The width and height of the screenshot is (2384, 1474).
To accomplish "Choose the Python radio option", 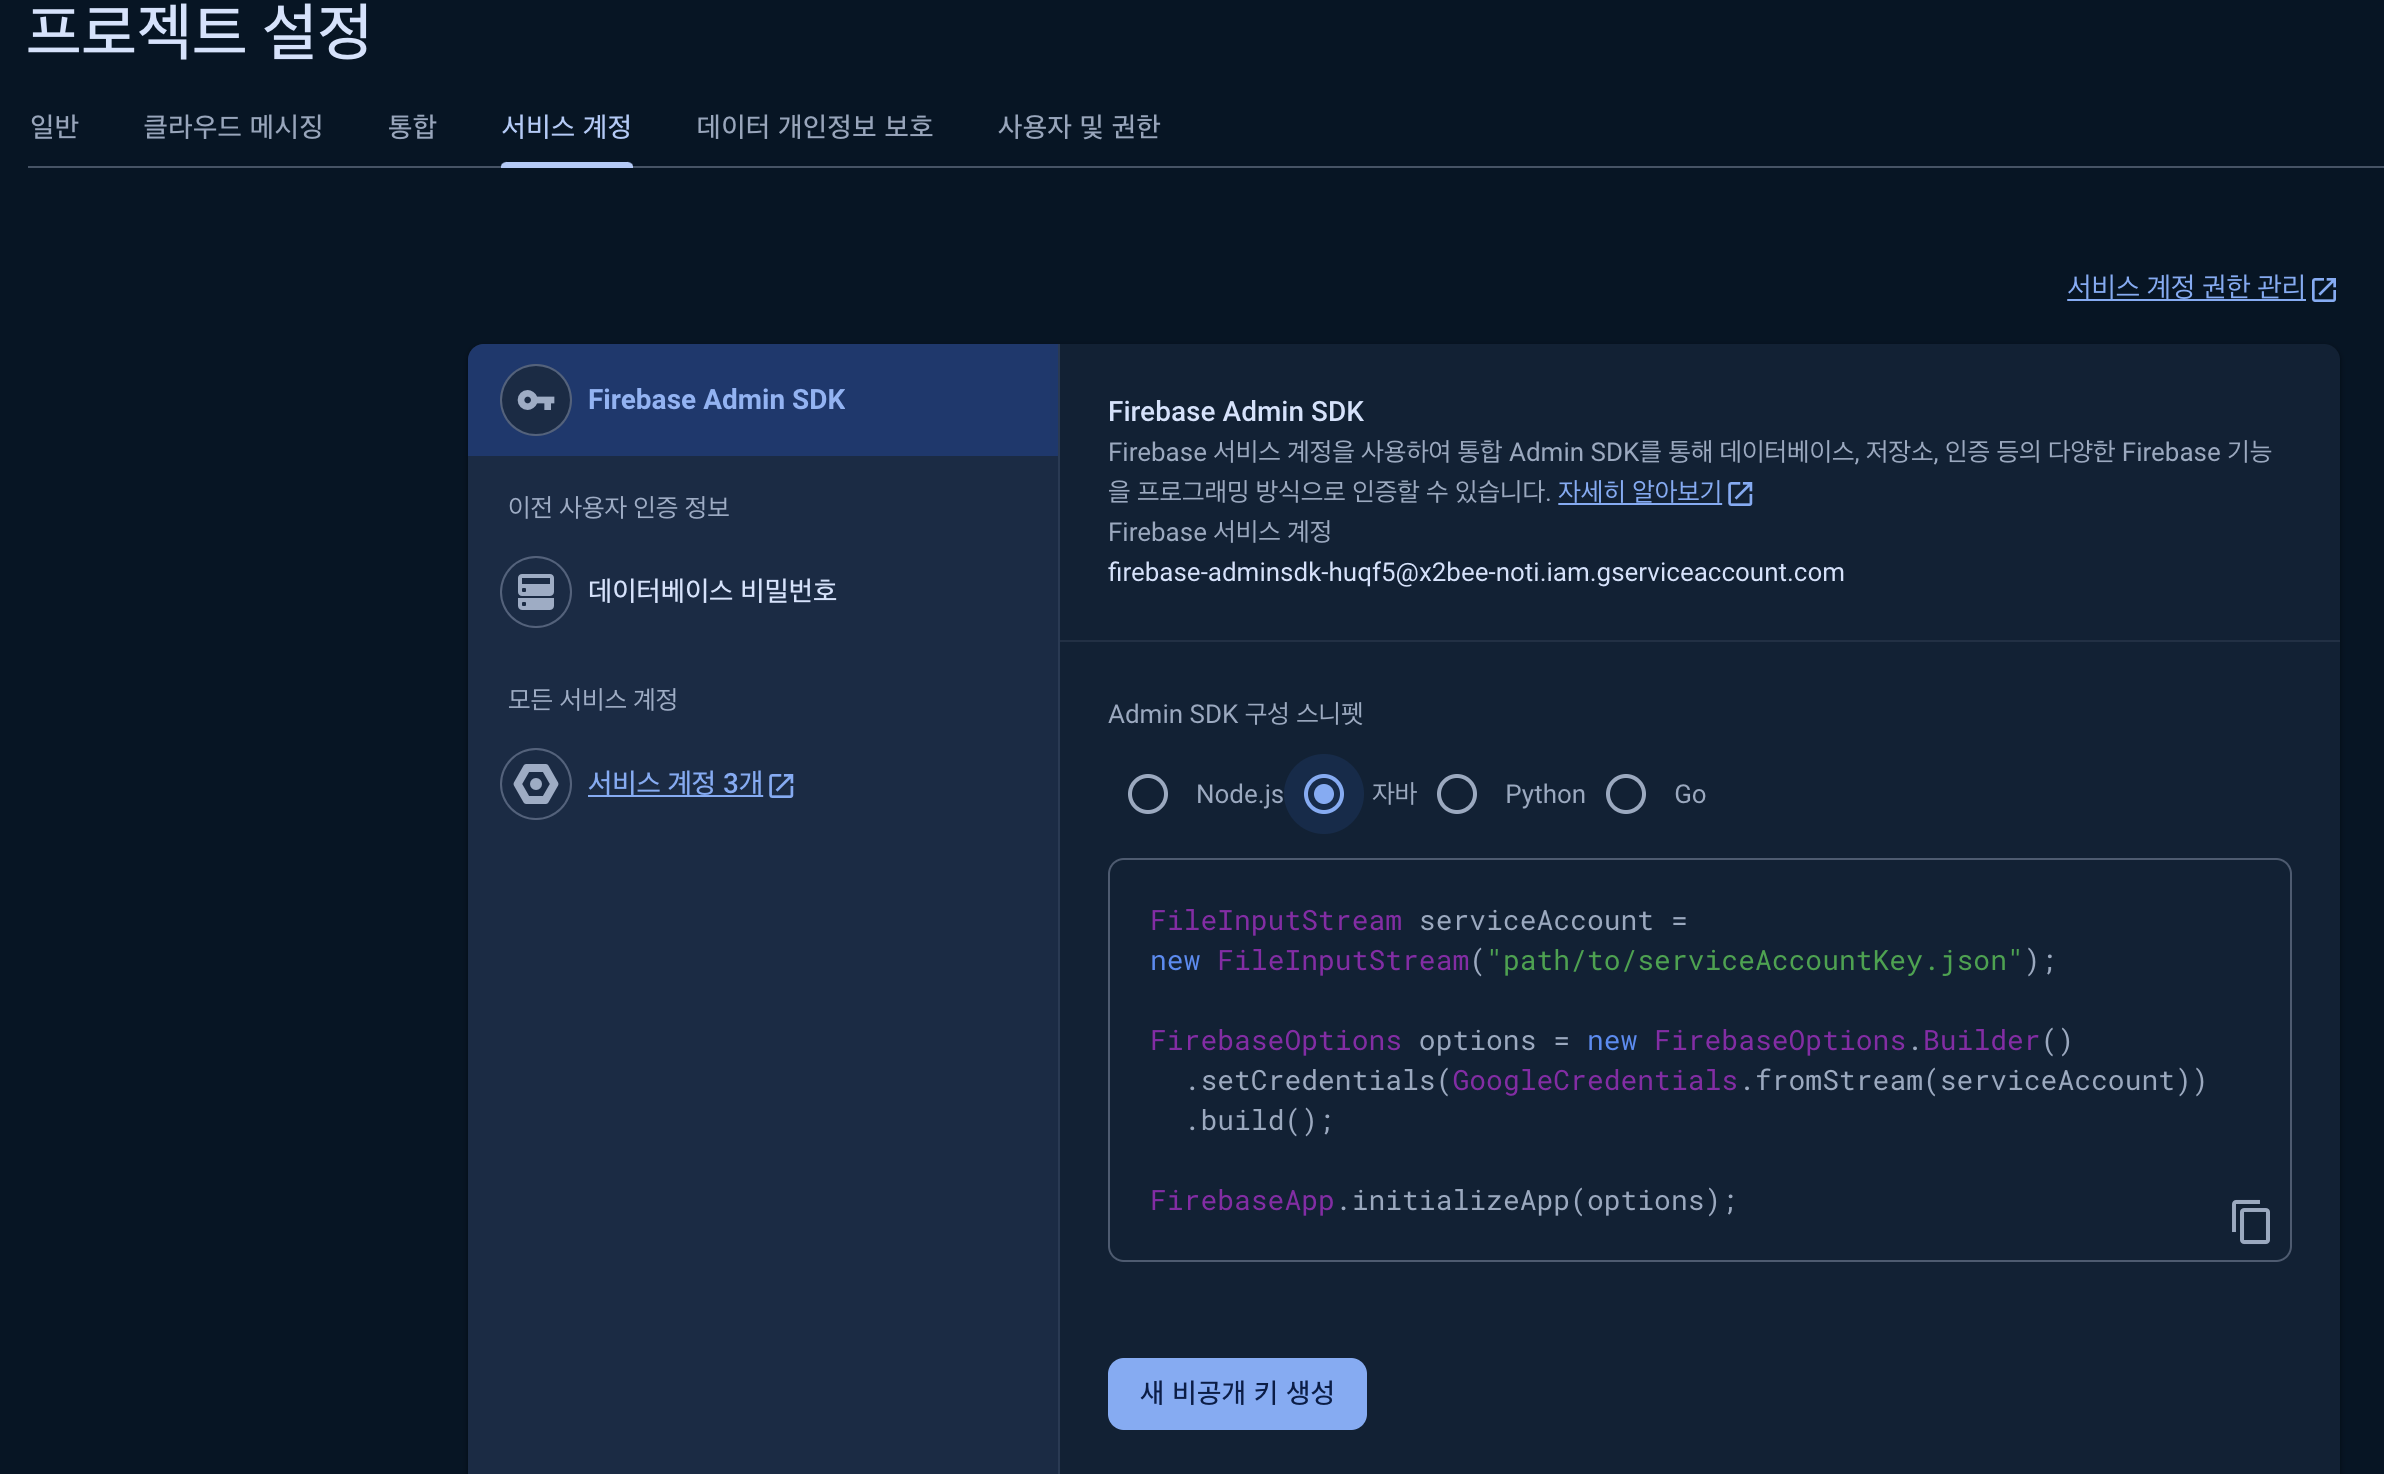I will [1457, 794].
